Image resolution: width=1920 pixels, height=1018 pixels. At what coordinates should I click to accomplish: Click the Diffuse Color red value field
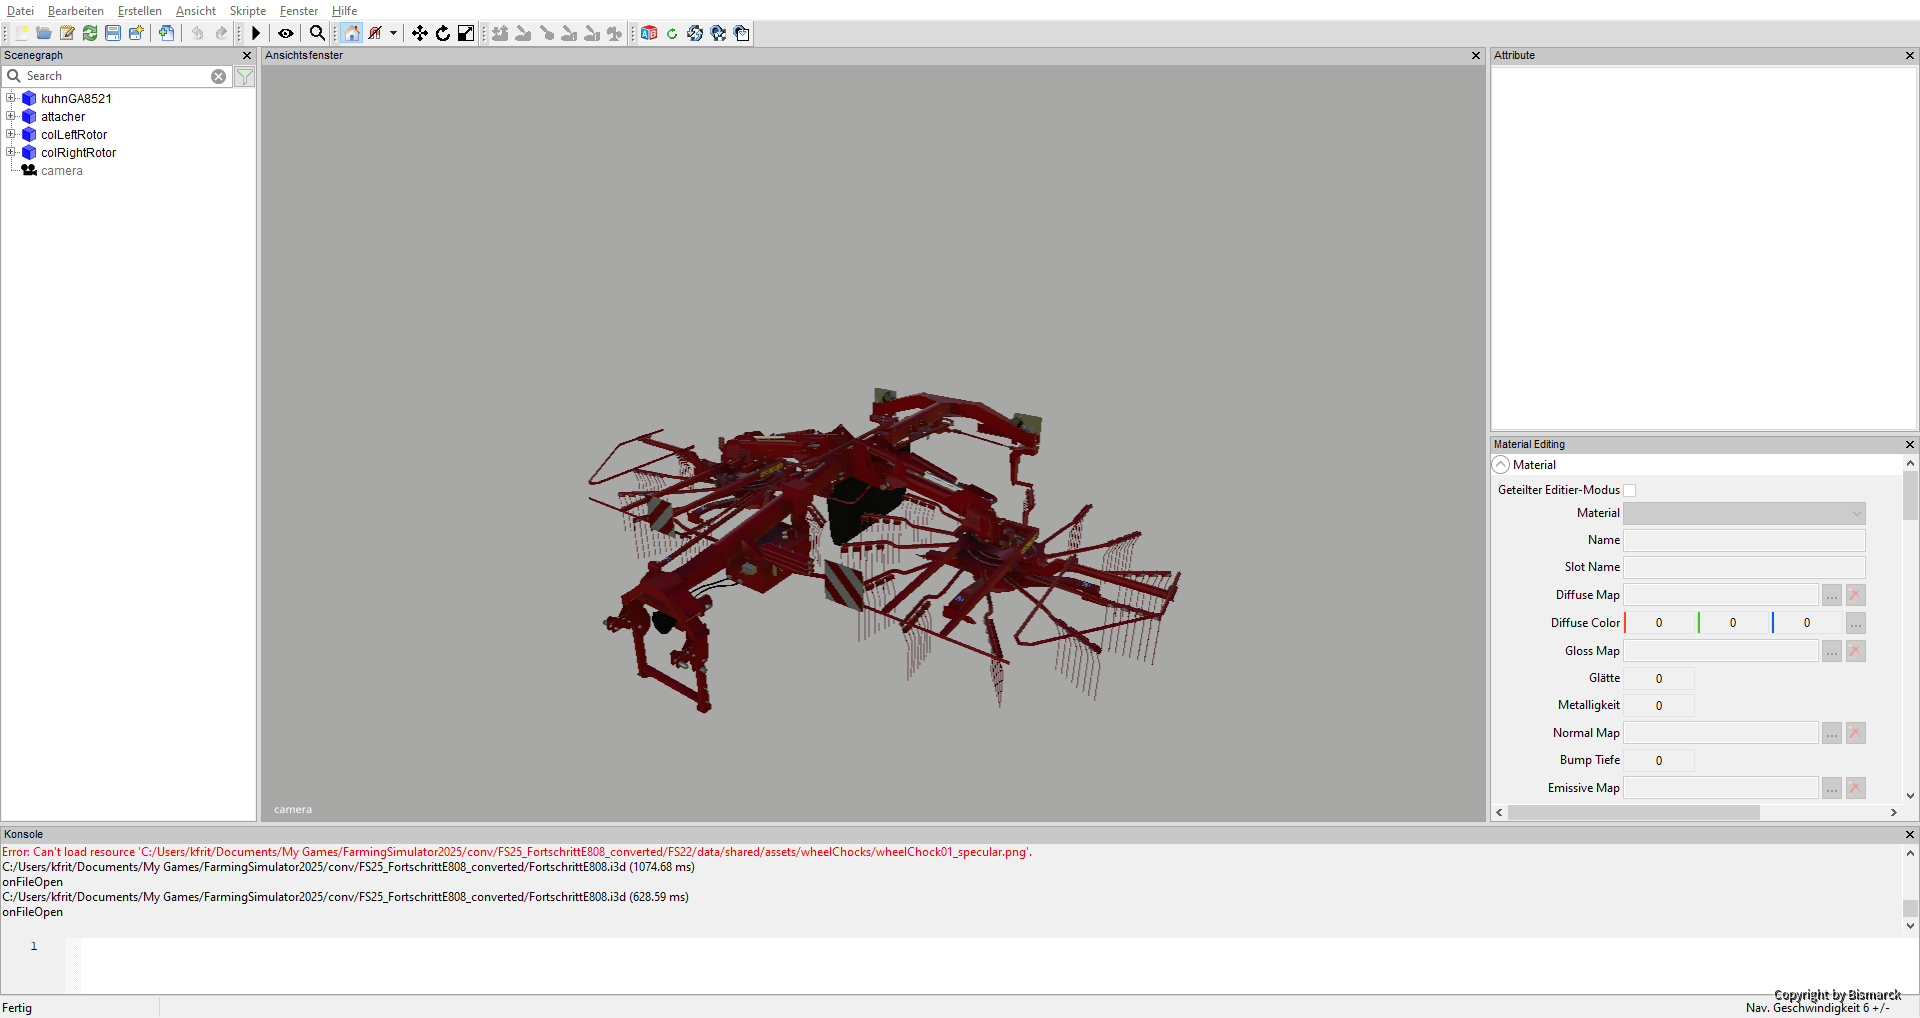pos(1659,623)
